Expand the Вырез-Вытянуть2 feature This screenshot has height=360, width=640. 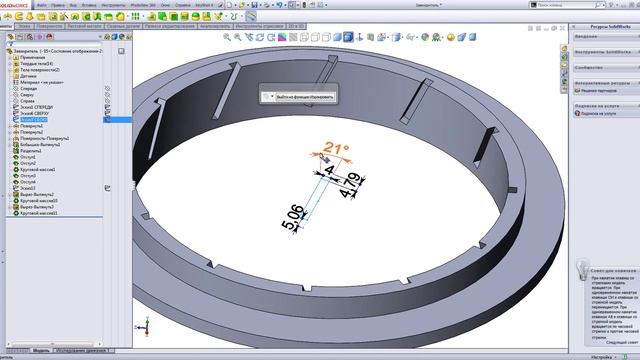coord(10,195)
